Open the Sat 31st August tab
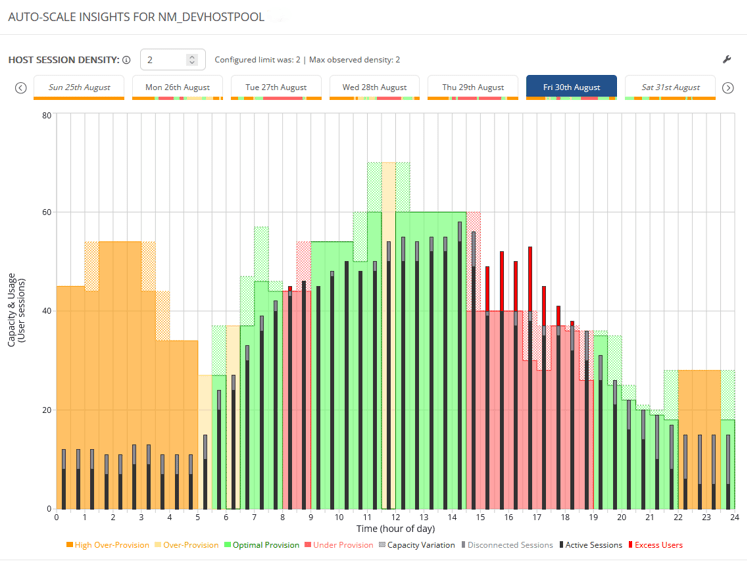The height and width of the screenshot is (561, 747). pos(671,87)
